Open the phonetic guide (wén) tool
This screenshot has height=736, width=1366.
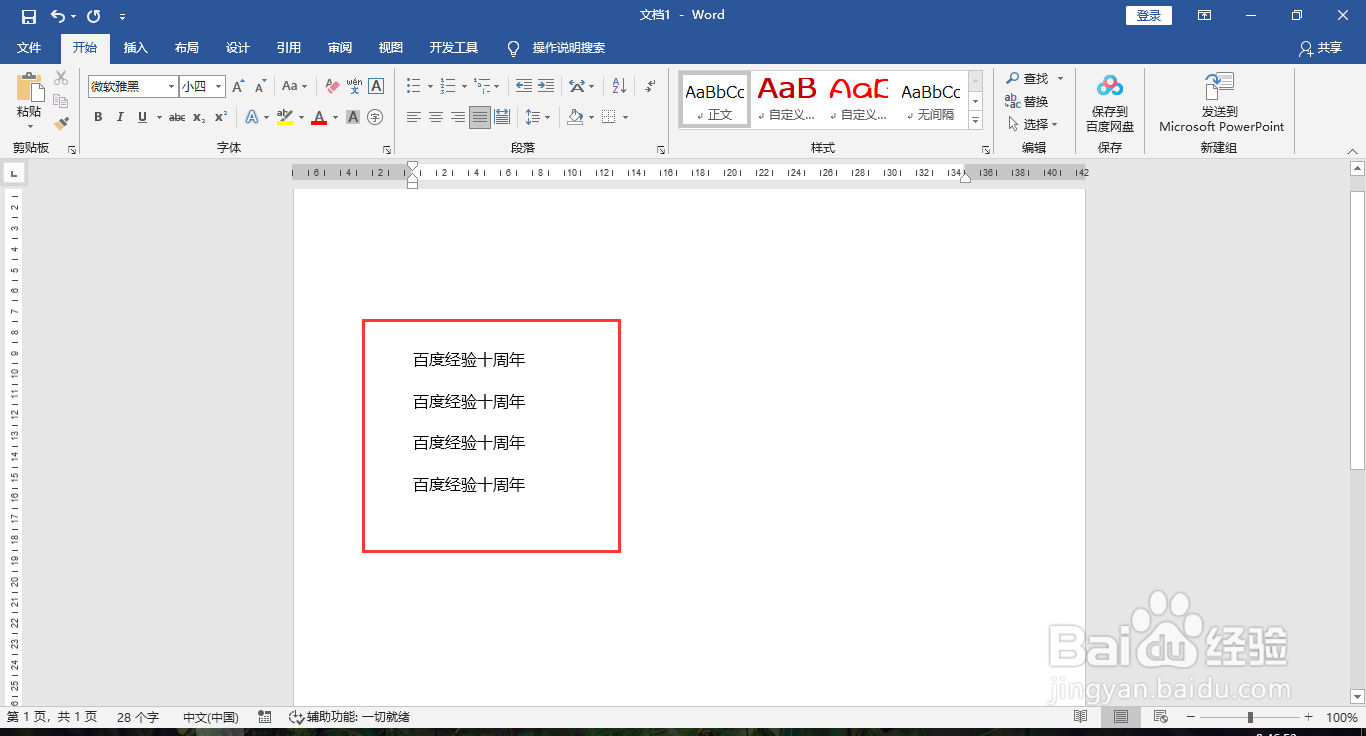(x=354, y=87)
